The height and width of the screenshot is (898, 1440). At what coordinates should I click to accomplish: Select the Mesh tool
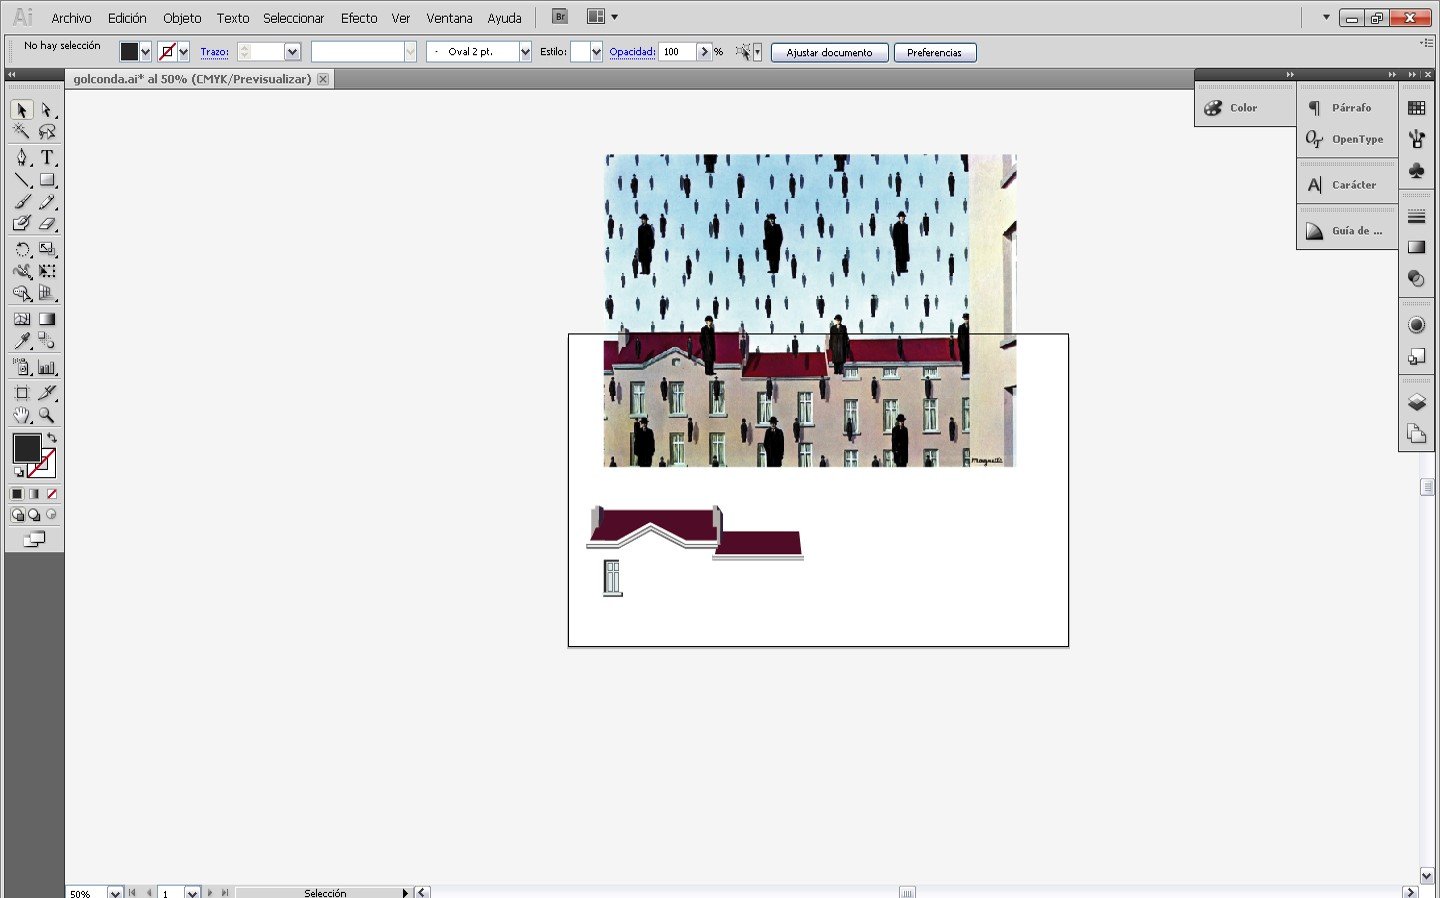(x=22, y=319)
